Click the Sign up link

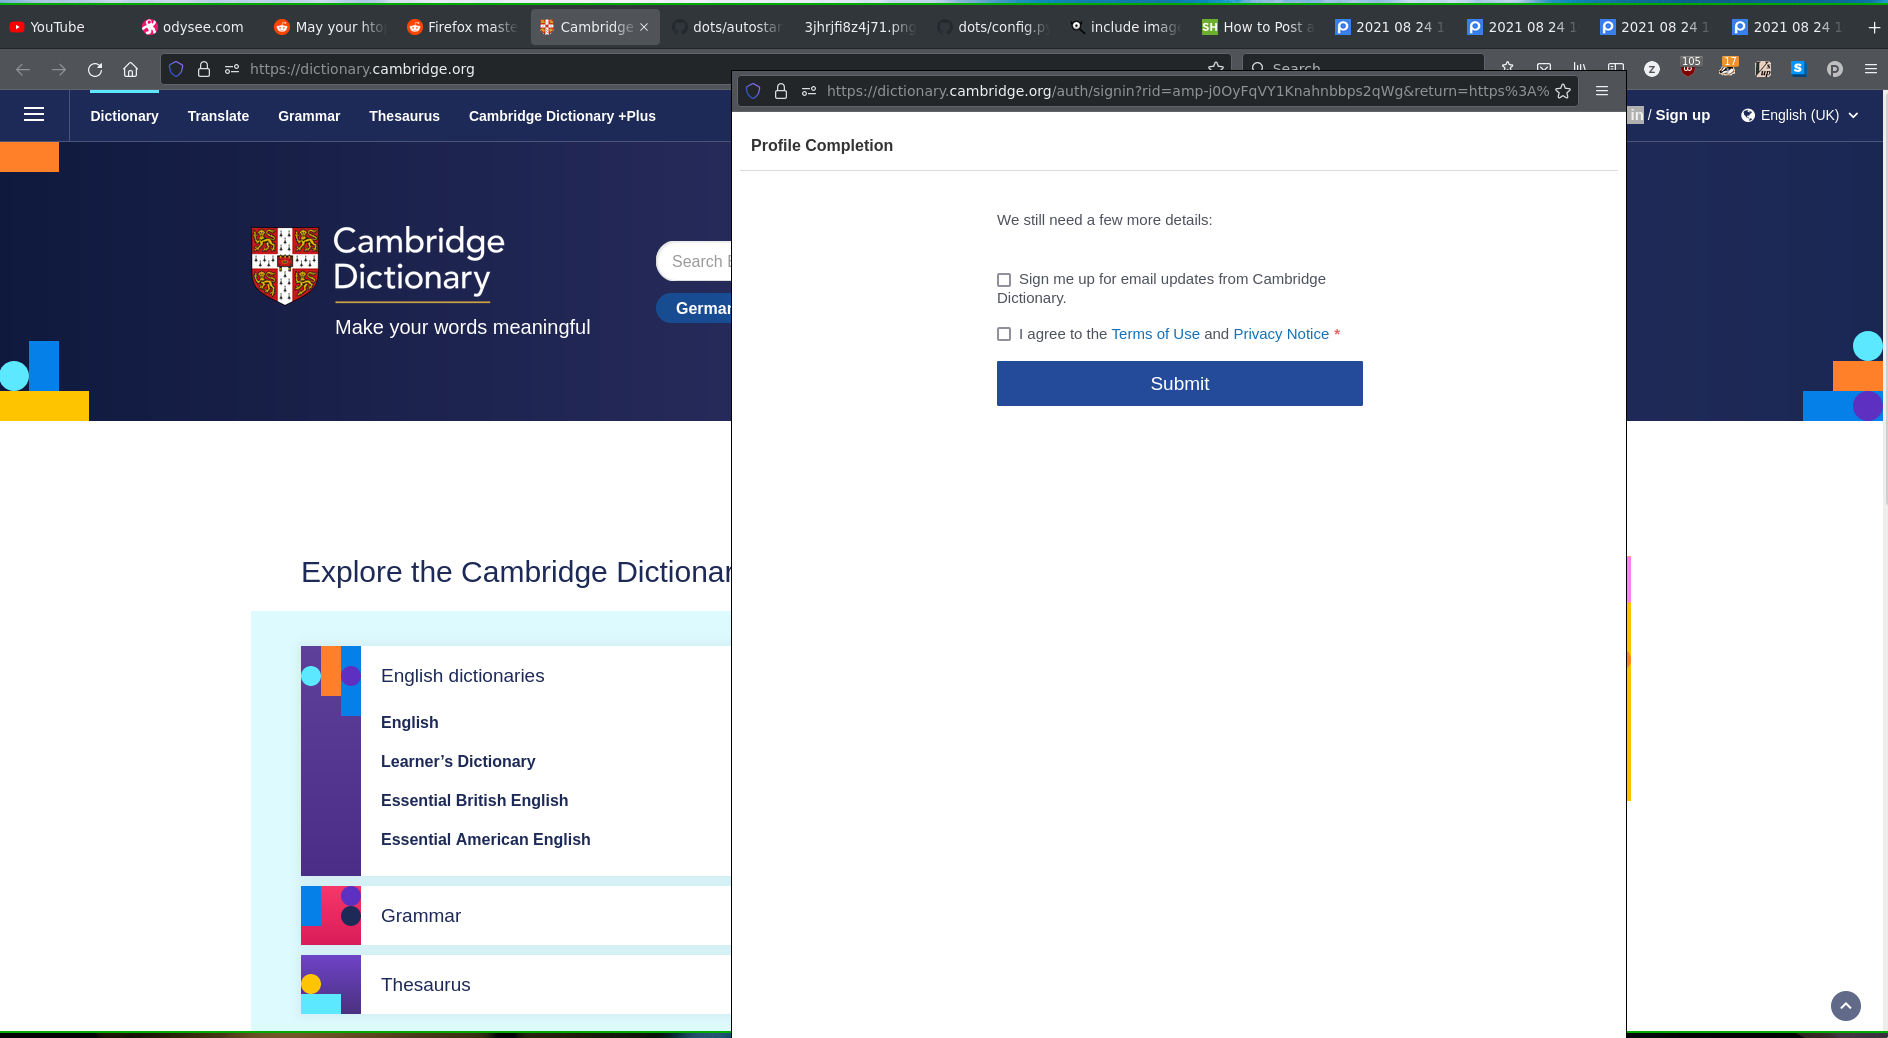1682,115
